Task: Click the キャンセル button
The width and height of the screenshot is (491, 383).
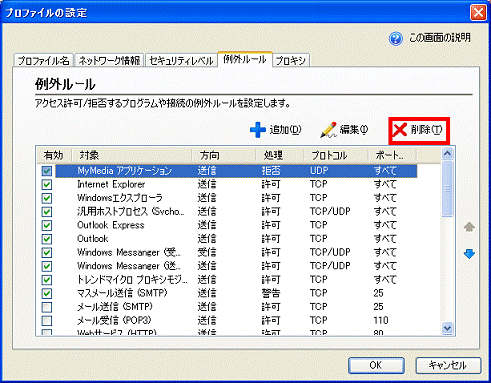Action: tap(448, 365)
